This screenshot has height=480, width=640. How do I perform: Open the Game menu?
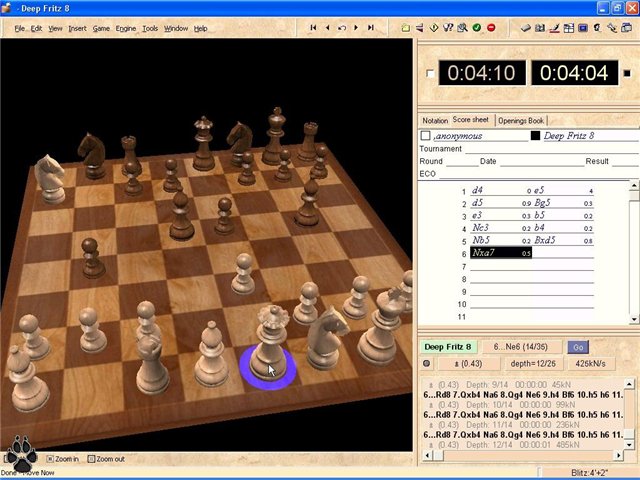101,28
